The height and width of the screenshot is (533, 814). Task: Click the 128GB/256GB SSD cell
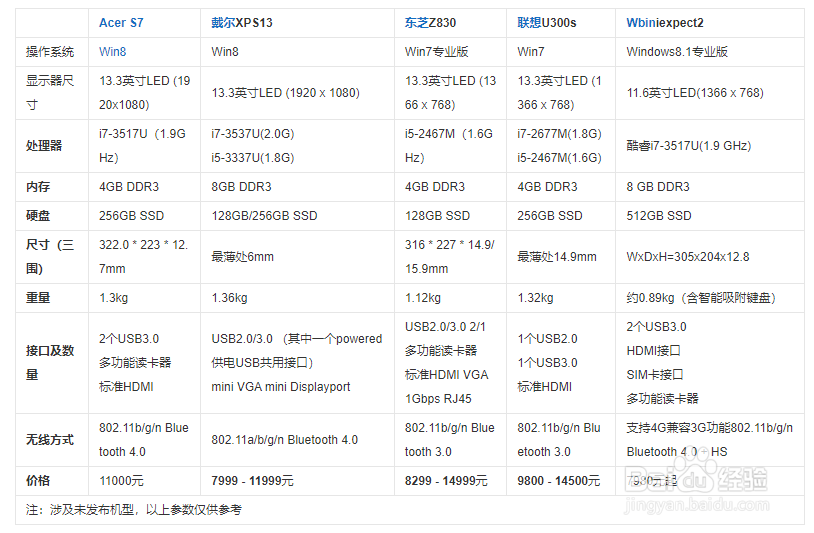264,216
